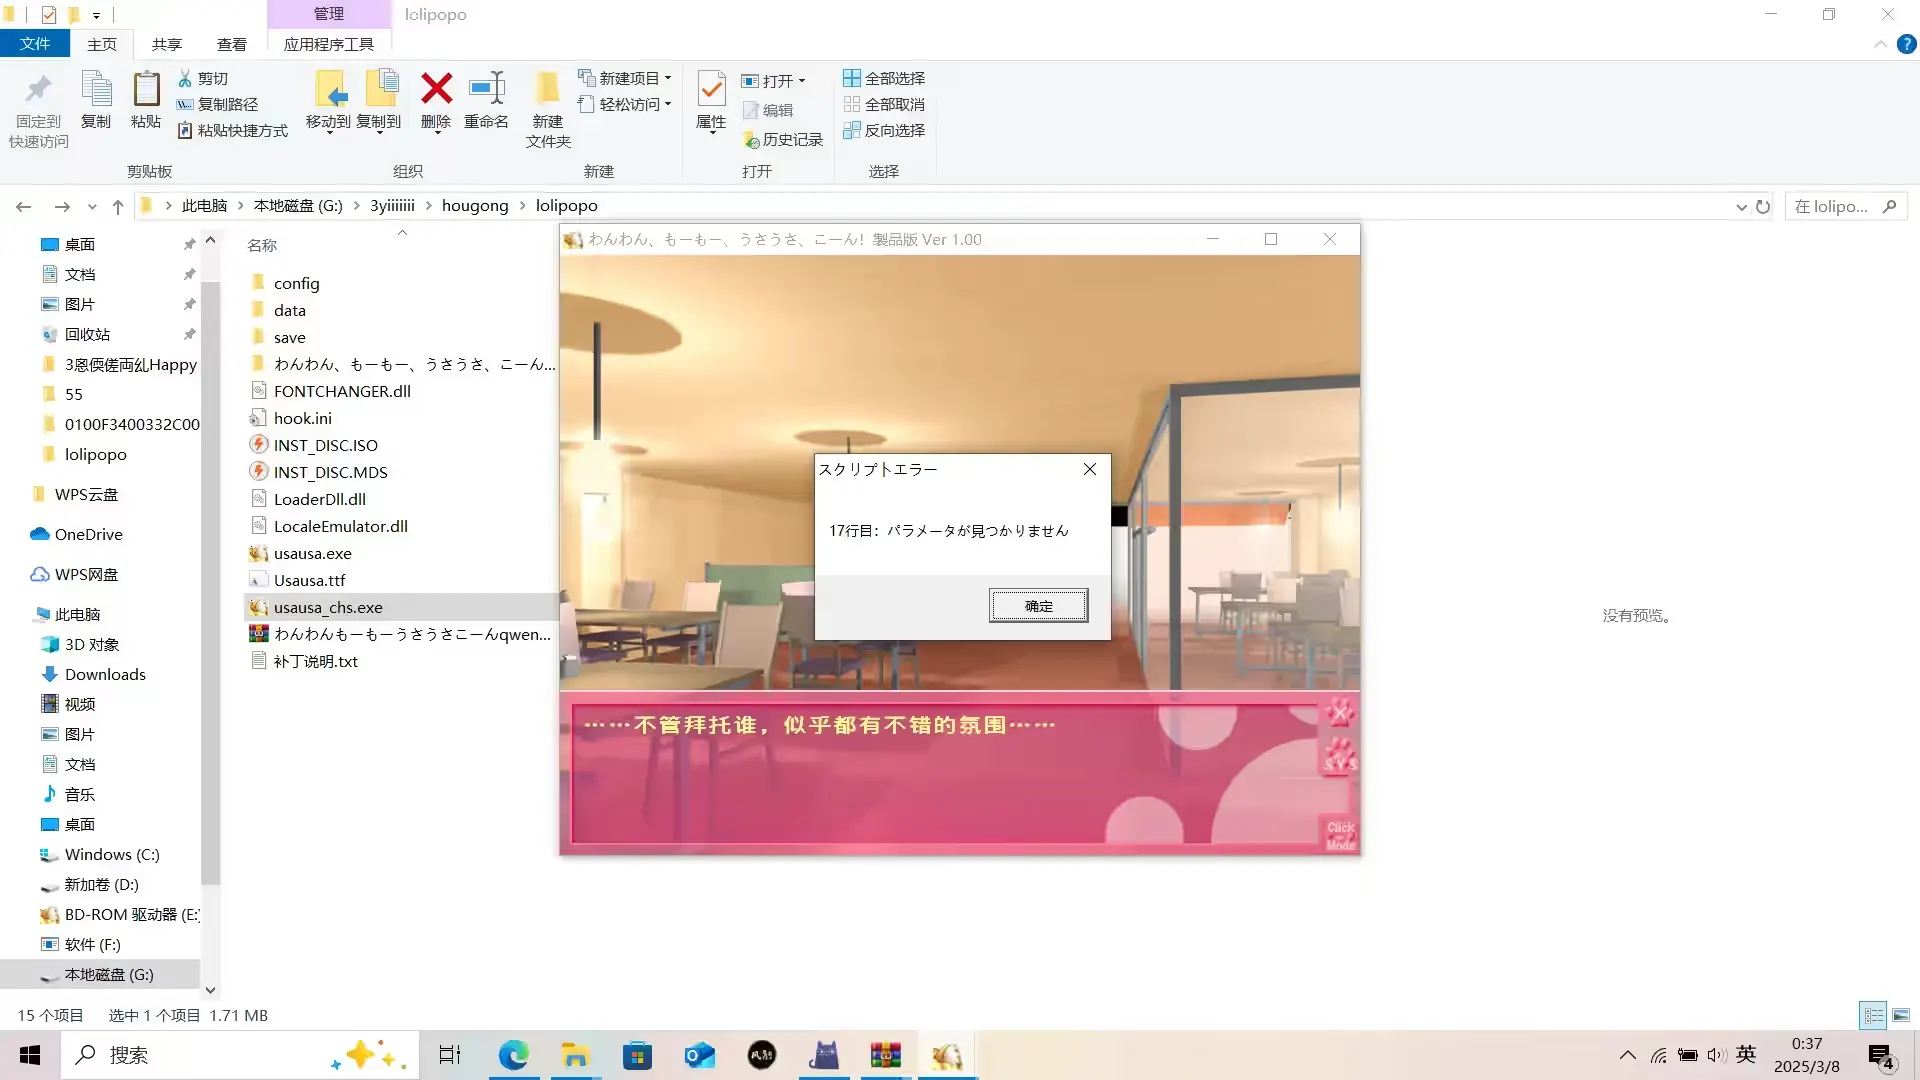The width and height of the screenshot is (1920, 1080).
Task: Click Invert selection (反向选择)
Action: click(884, 130)
